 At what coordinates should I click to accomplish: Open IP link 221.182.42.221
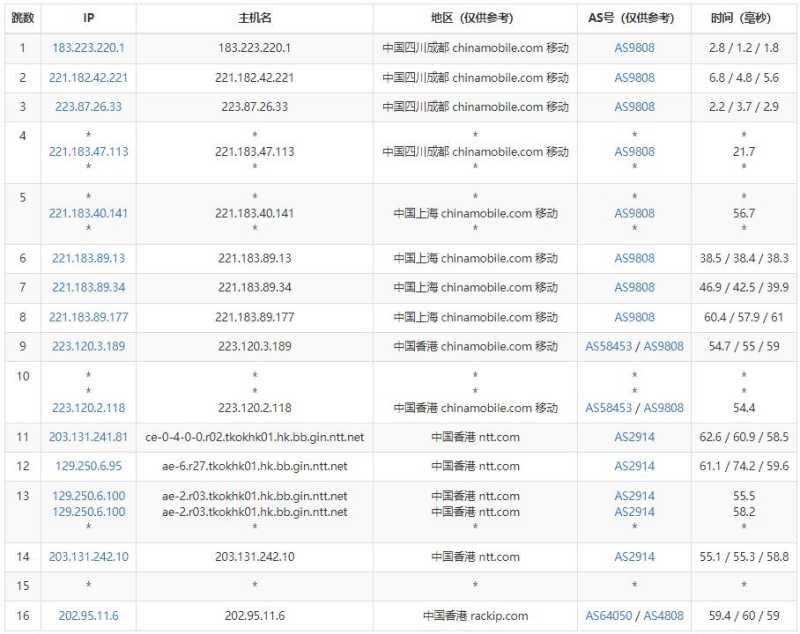coord(88,78)
